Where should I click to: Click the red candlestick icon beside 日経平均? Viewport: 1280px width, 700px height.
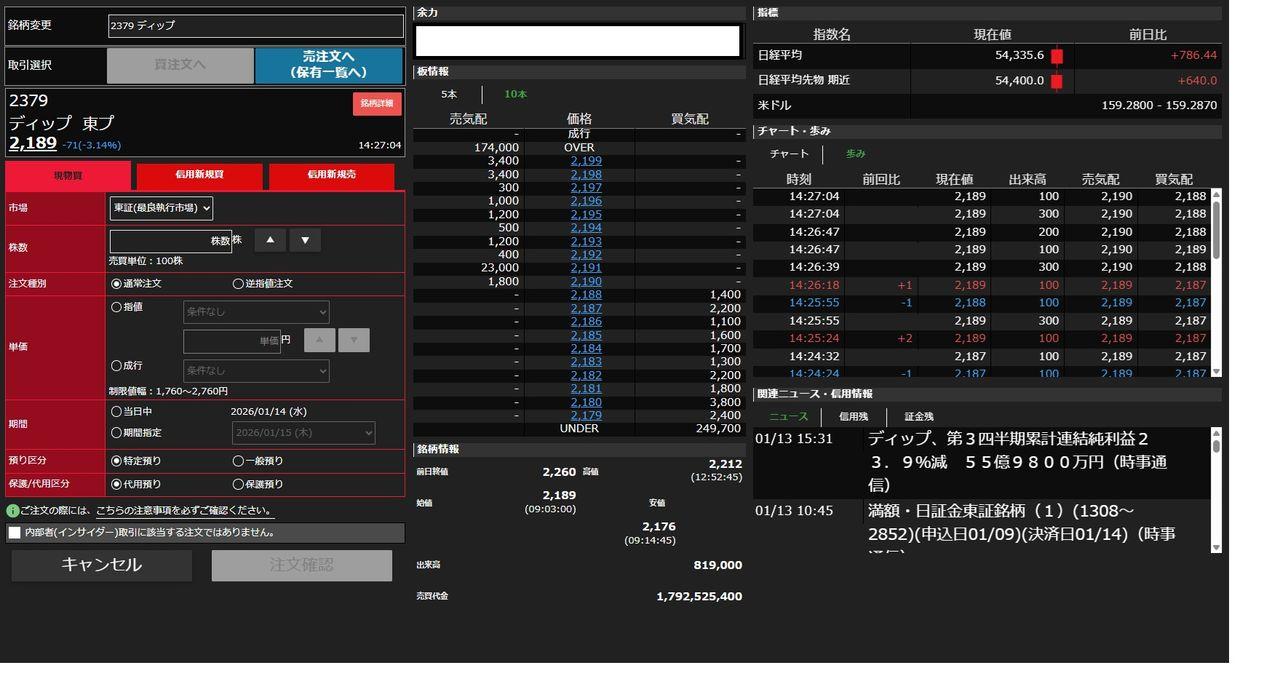coord(1057,56)
